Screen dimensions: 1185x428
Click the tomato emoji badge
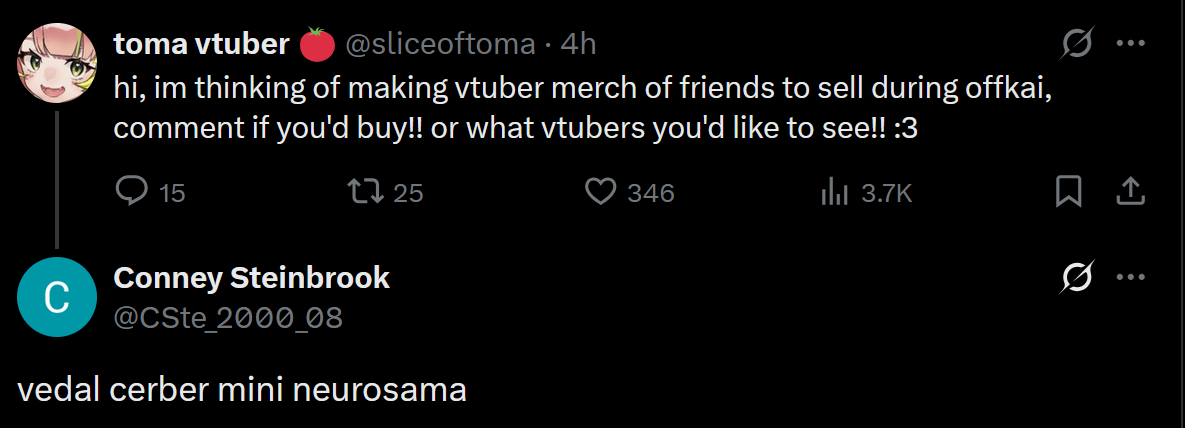[x=317, y=43]
